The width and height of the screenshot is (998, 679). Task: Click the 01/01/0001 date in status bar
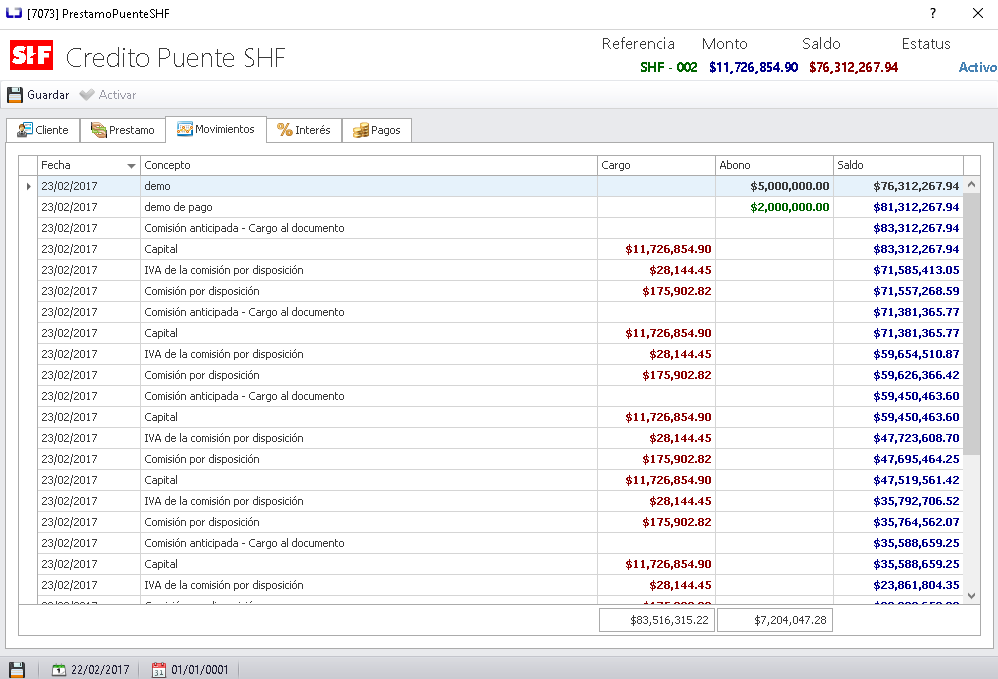click(199, 669)
